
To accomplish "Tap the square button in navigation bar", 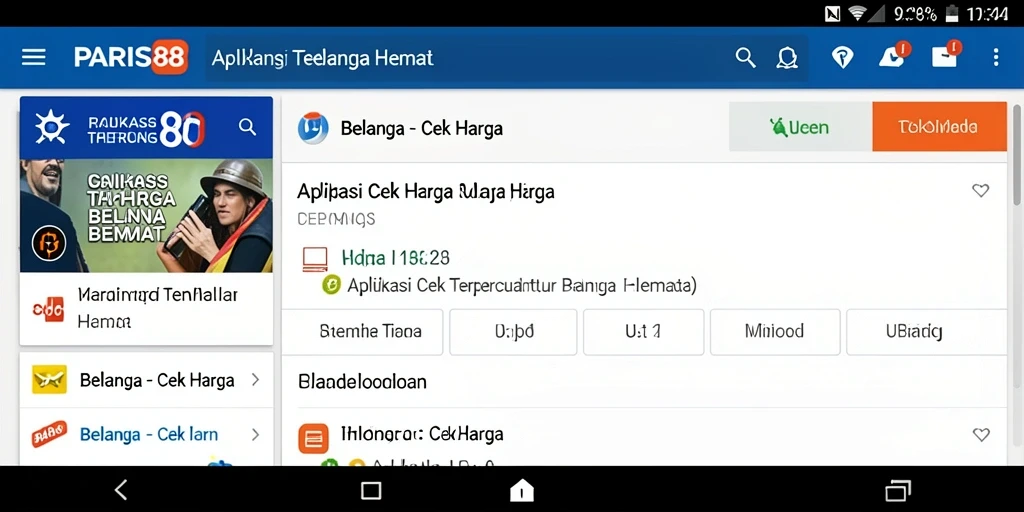I will pos(371,490).
